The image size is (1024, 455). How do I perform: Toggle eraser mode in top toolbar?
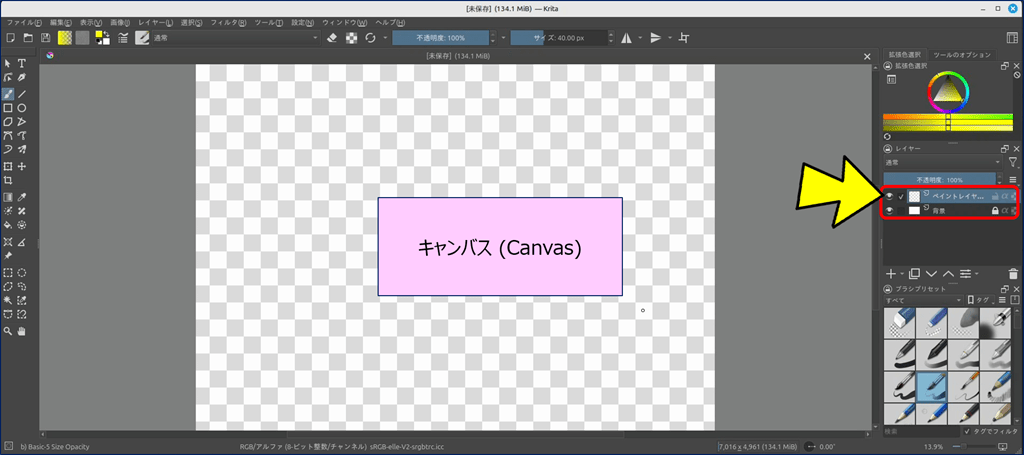(x=332, y=38)
